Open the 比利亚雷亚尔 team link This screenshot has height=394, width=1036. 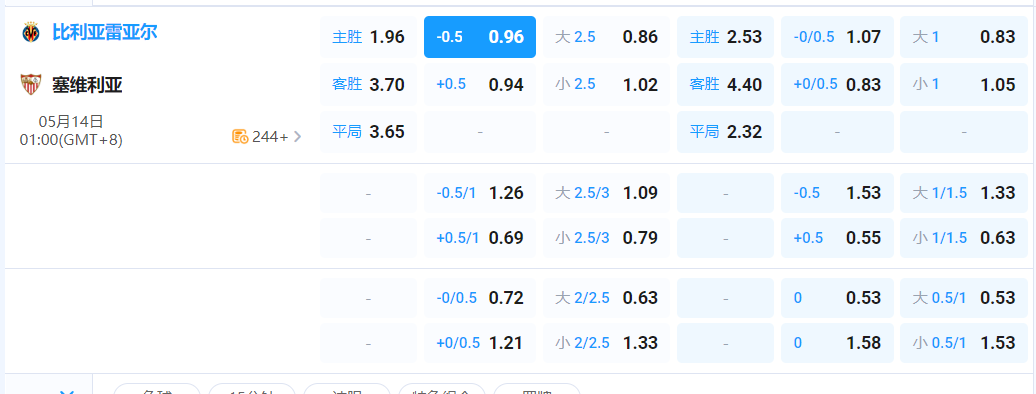104,32
